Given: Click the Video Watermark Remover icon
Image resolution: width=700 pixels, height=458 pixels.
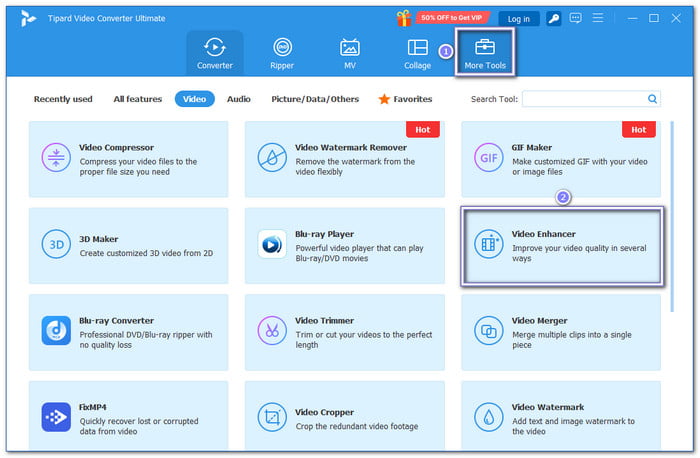Looking at the screenshot, I should point(272,158).
